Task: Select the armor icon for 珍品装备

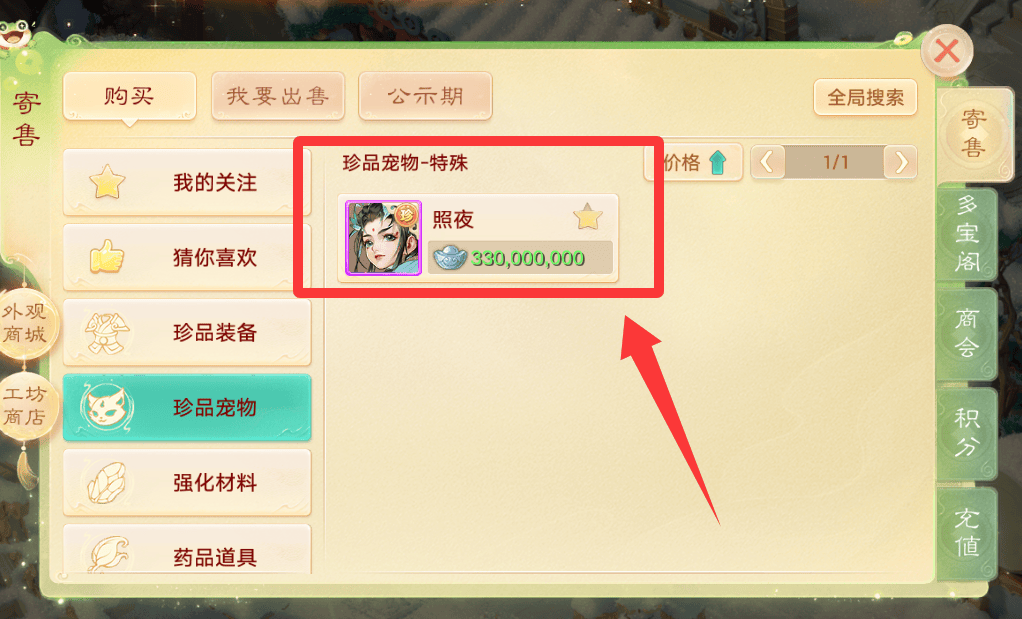Action: click(106, 332)
